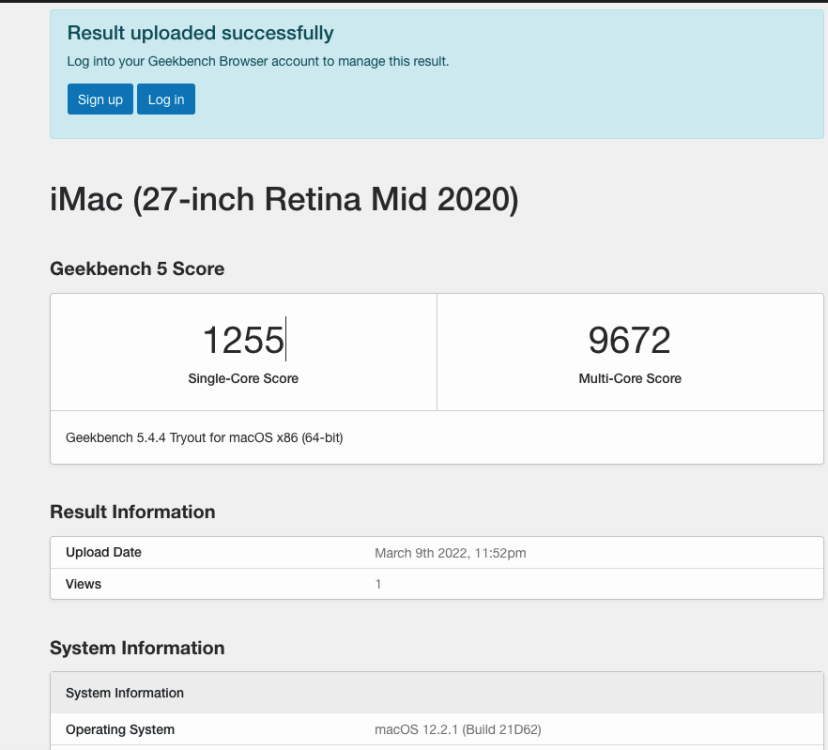Click the Operating System row label

(120, 729)
